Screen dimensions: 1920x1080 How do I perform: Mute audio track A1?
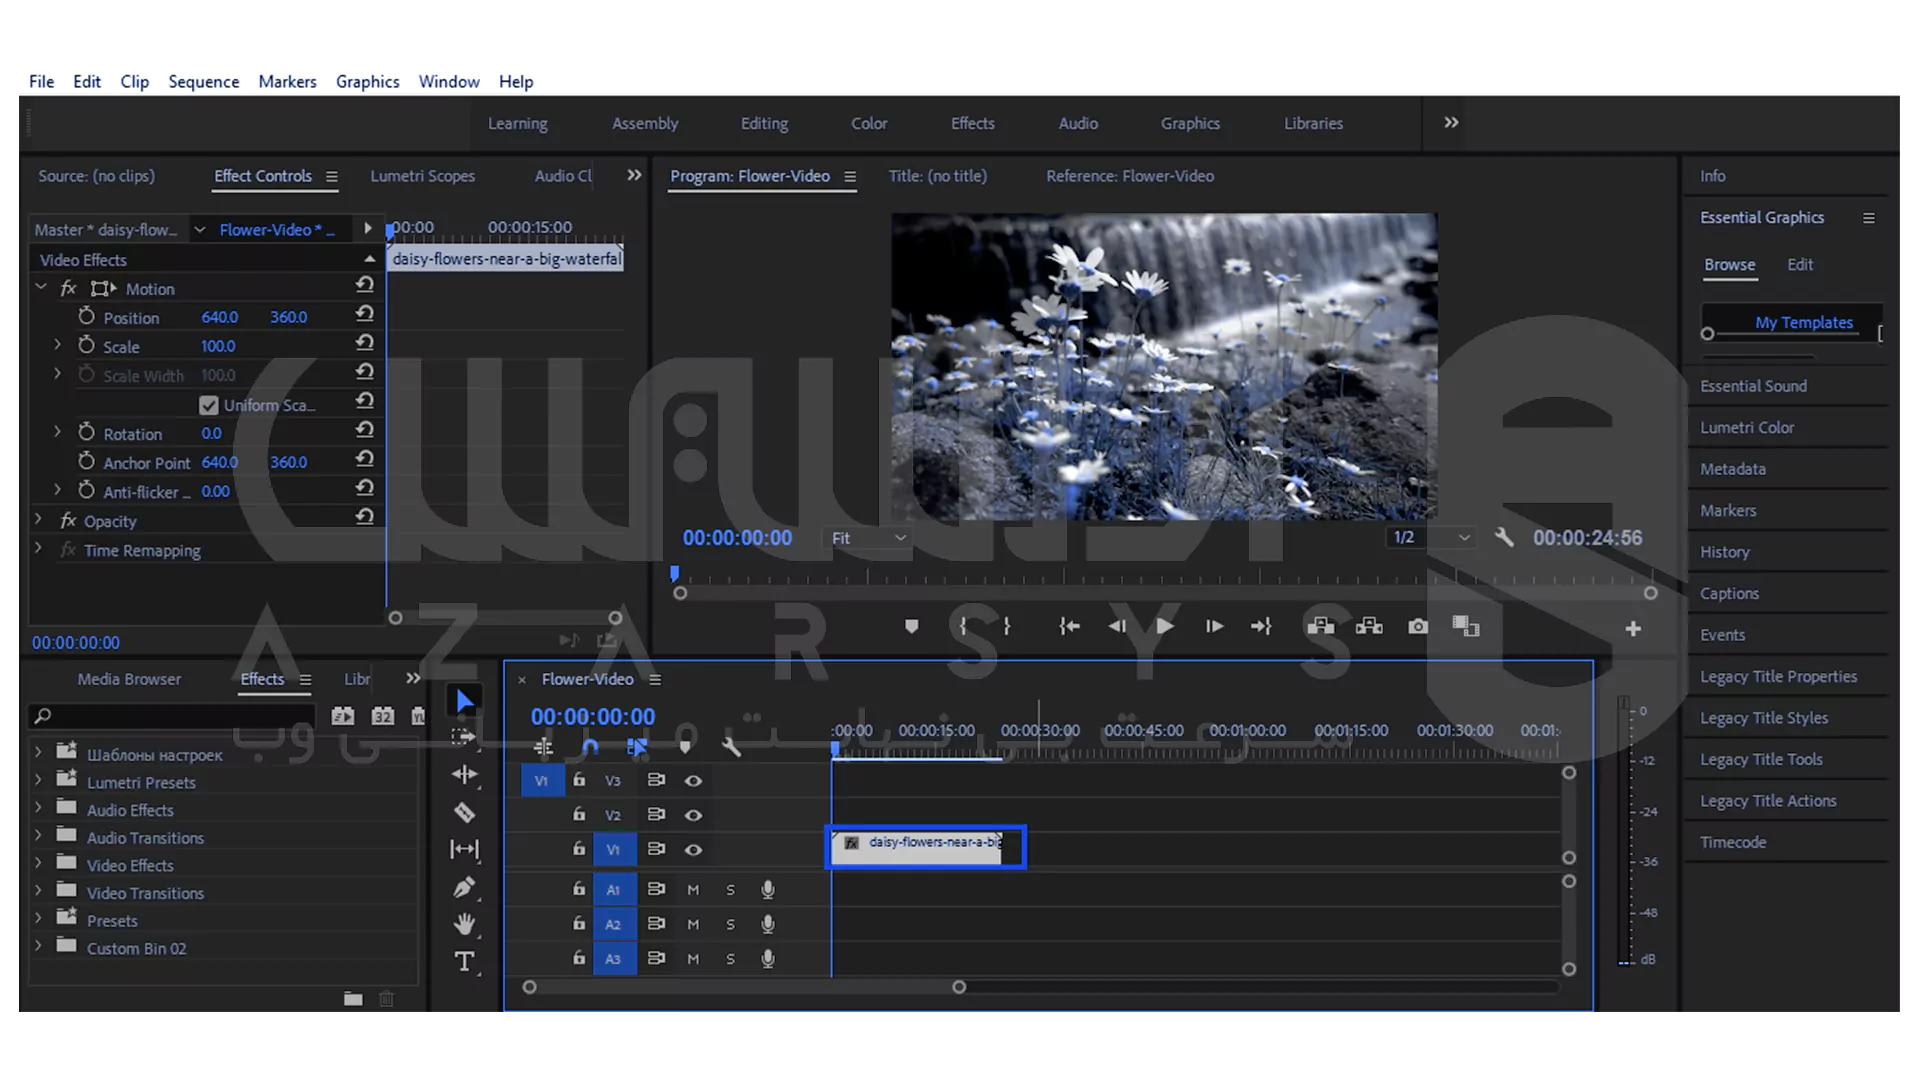693,889
